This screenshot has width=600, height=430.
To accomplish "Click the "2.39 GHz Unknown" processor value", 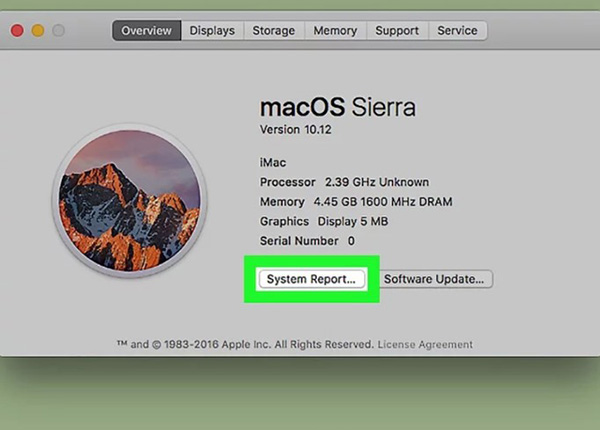I will tap(377, 182).
